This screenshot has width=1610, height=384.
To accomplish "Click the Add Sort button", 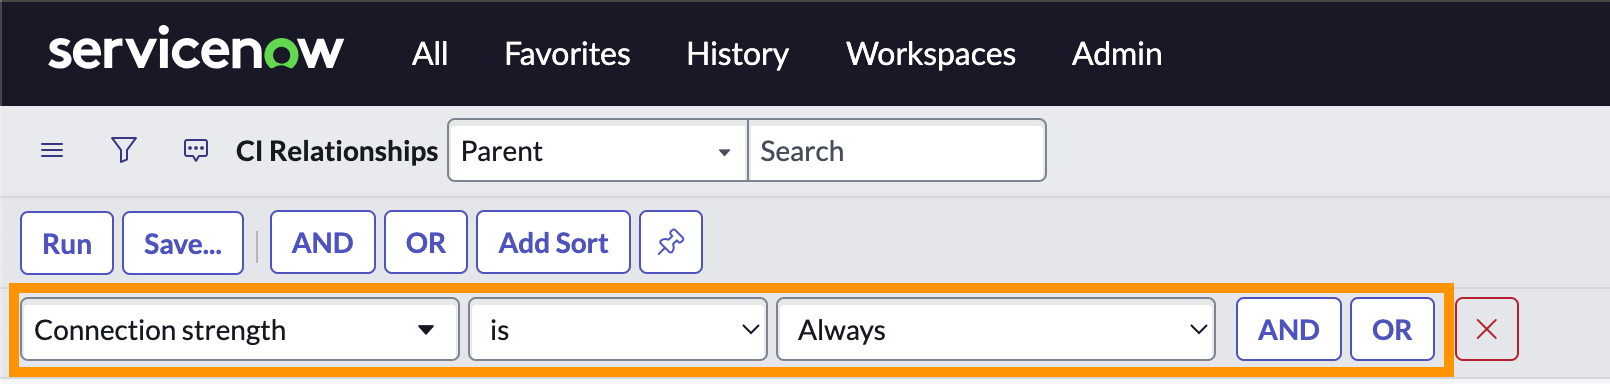I will [x=554, y=242].
